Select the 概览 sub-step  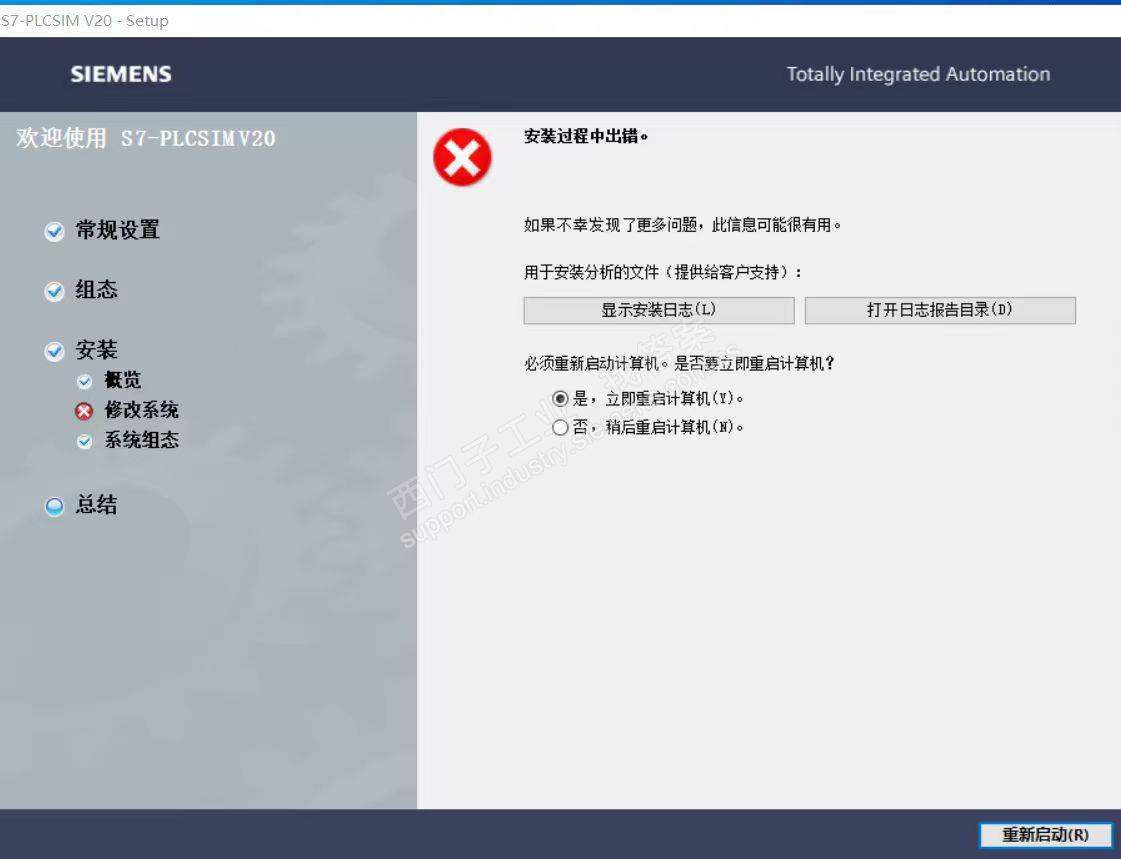coord(123,380)
